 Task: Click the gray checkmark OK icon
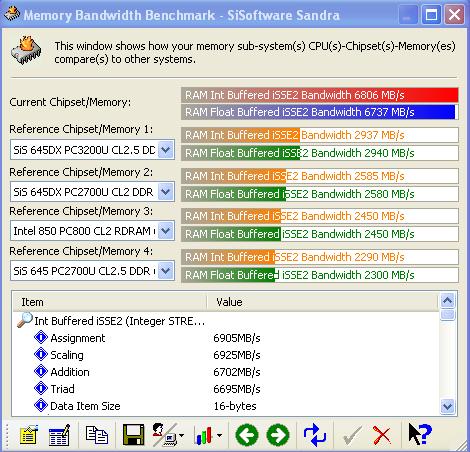coord(352,435)
